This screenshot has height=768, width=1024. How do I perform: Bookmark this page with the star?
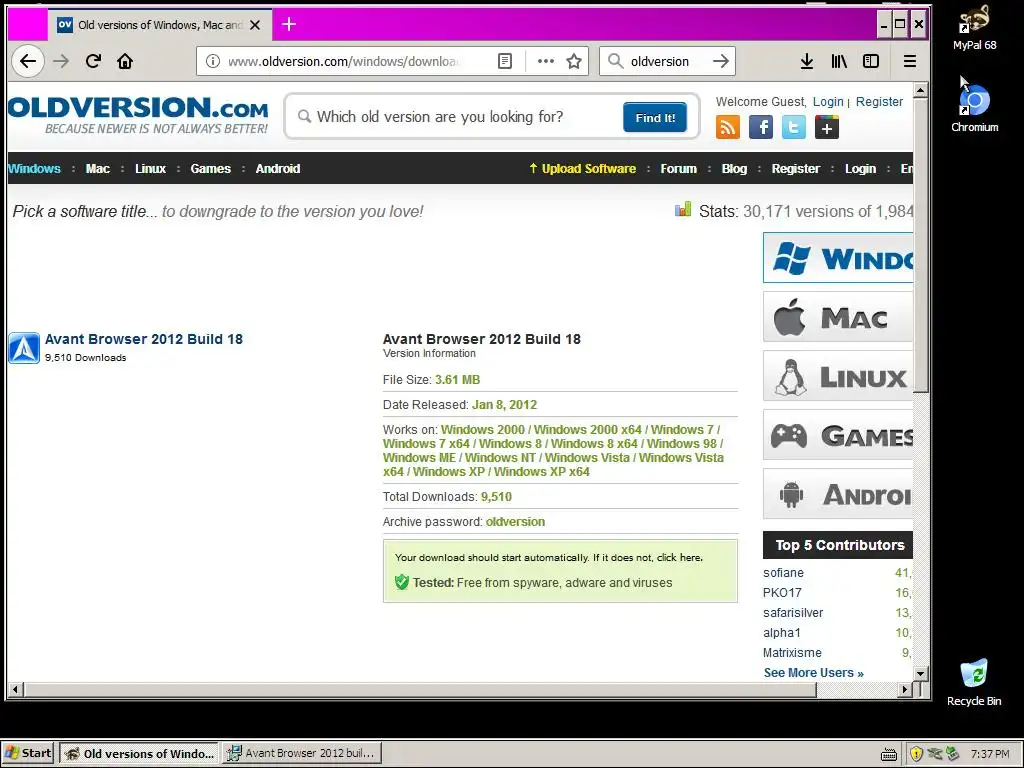574,61
